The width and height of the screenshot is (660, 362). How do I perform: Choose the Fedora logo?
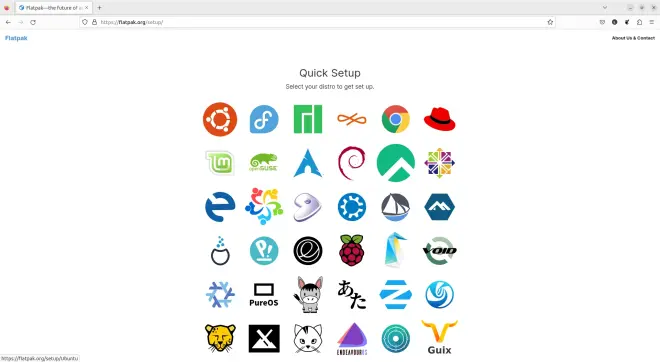264,119
